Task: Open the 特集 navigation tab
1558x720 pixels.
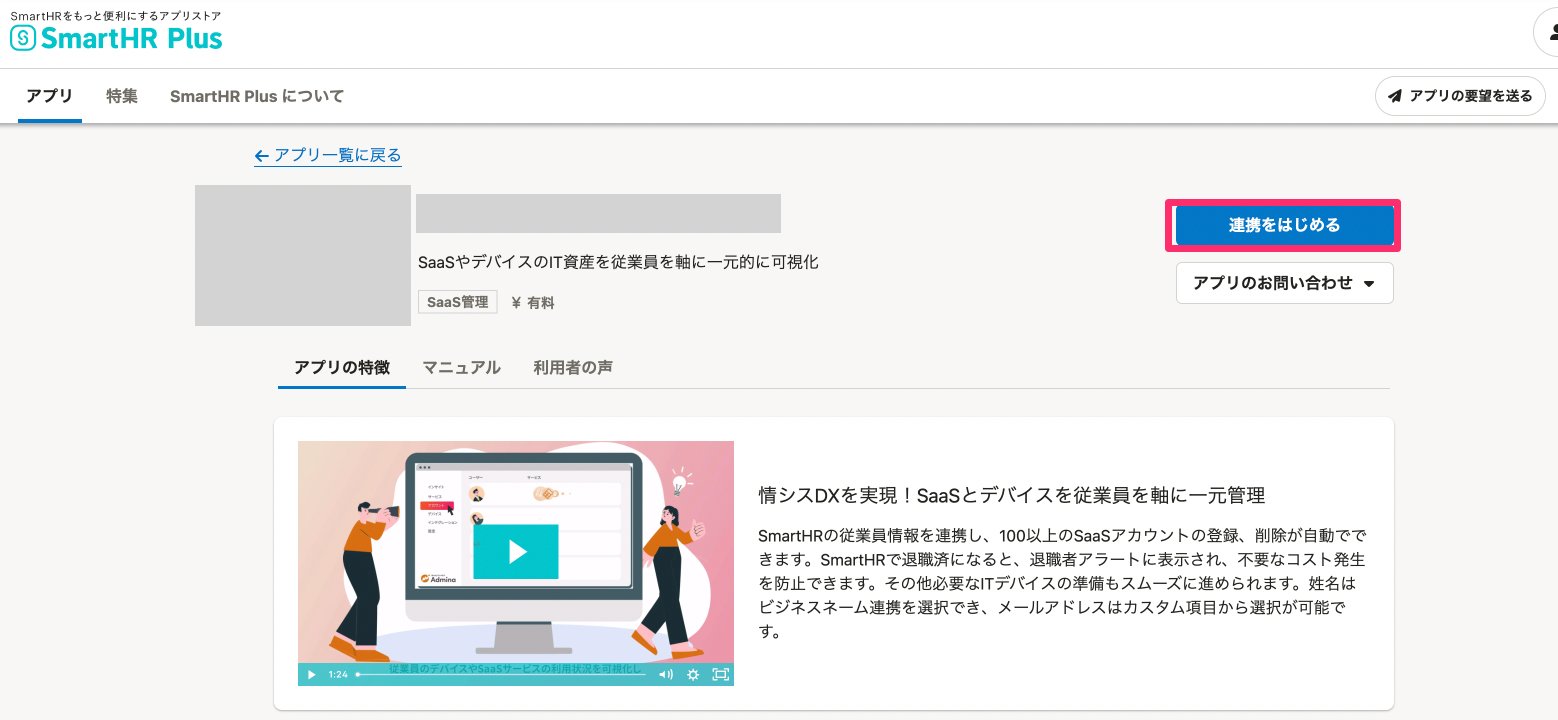Action: pyautogui.click(x=122, y=96)
